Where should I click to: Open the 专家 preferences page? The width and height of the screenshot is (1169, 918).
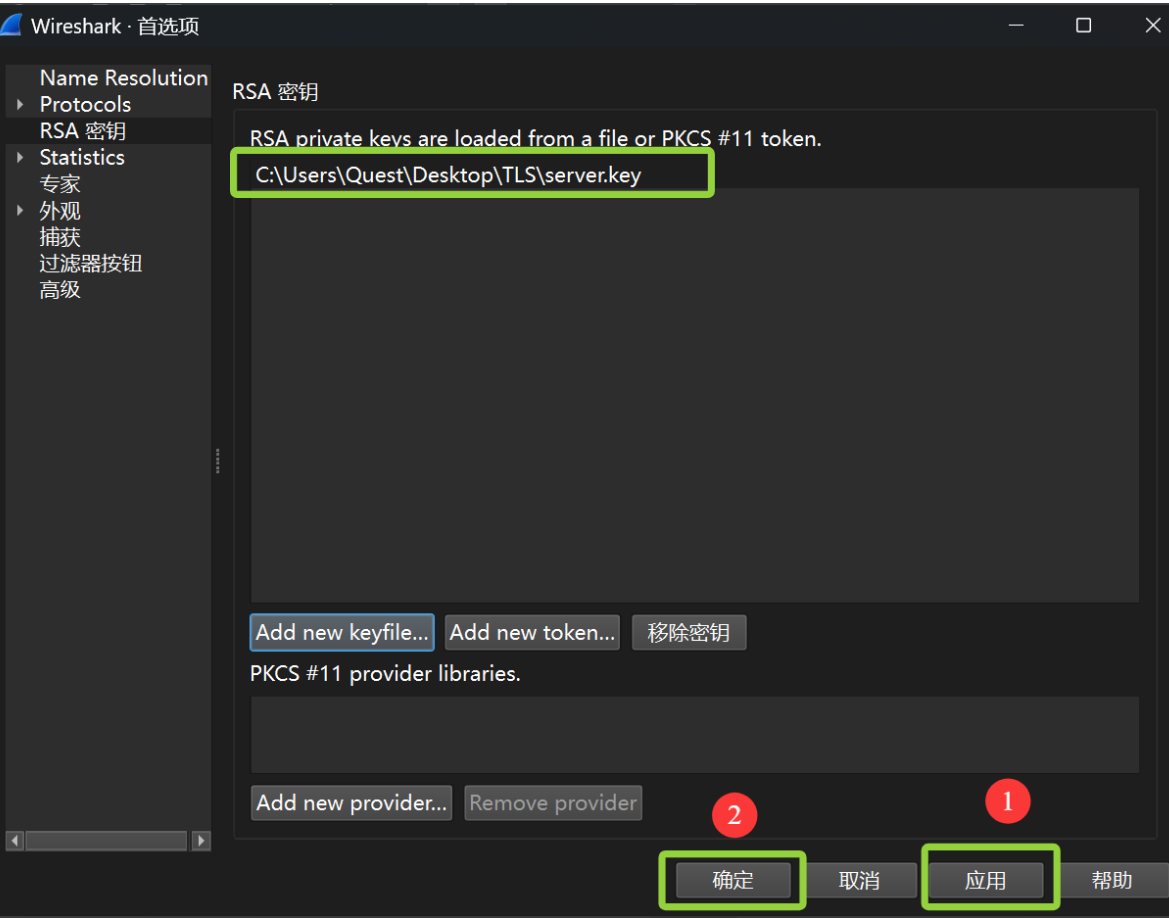click(x=60, y=184)
